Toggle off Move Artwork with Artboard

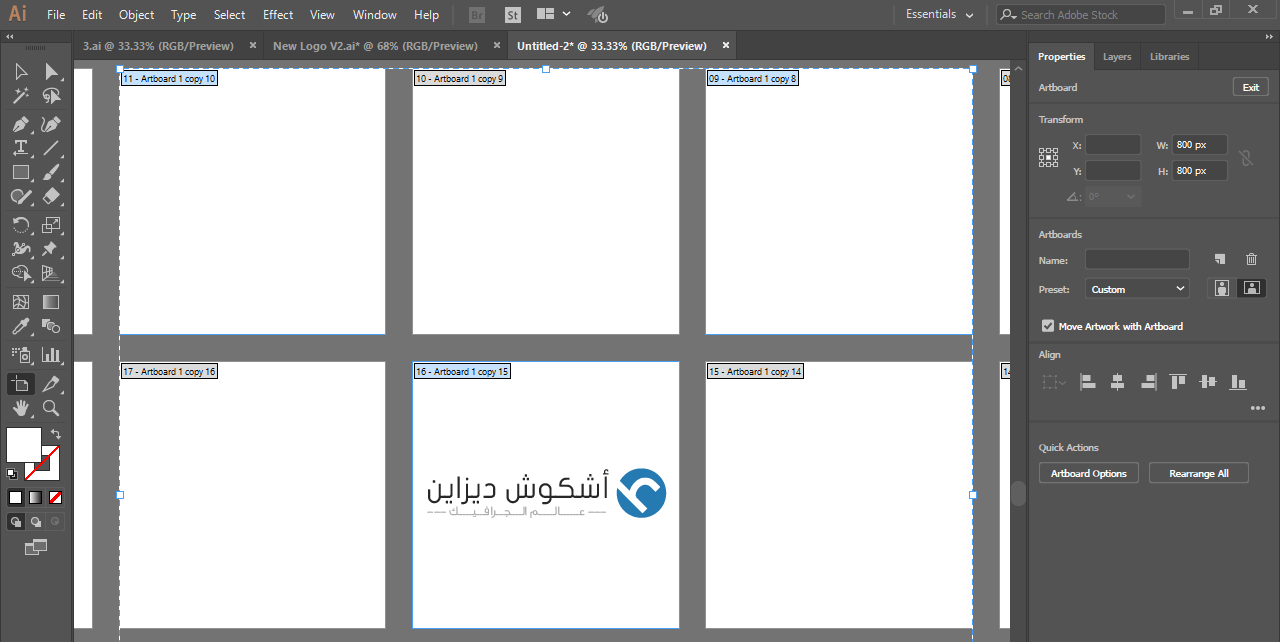pos(1047,326)
